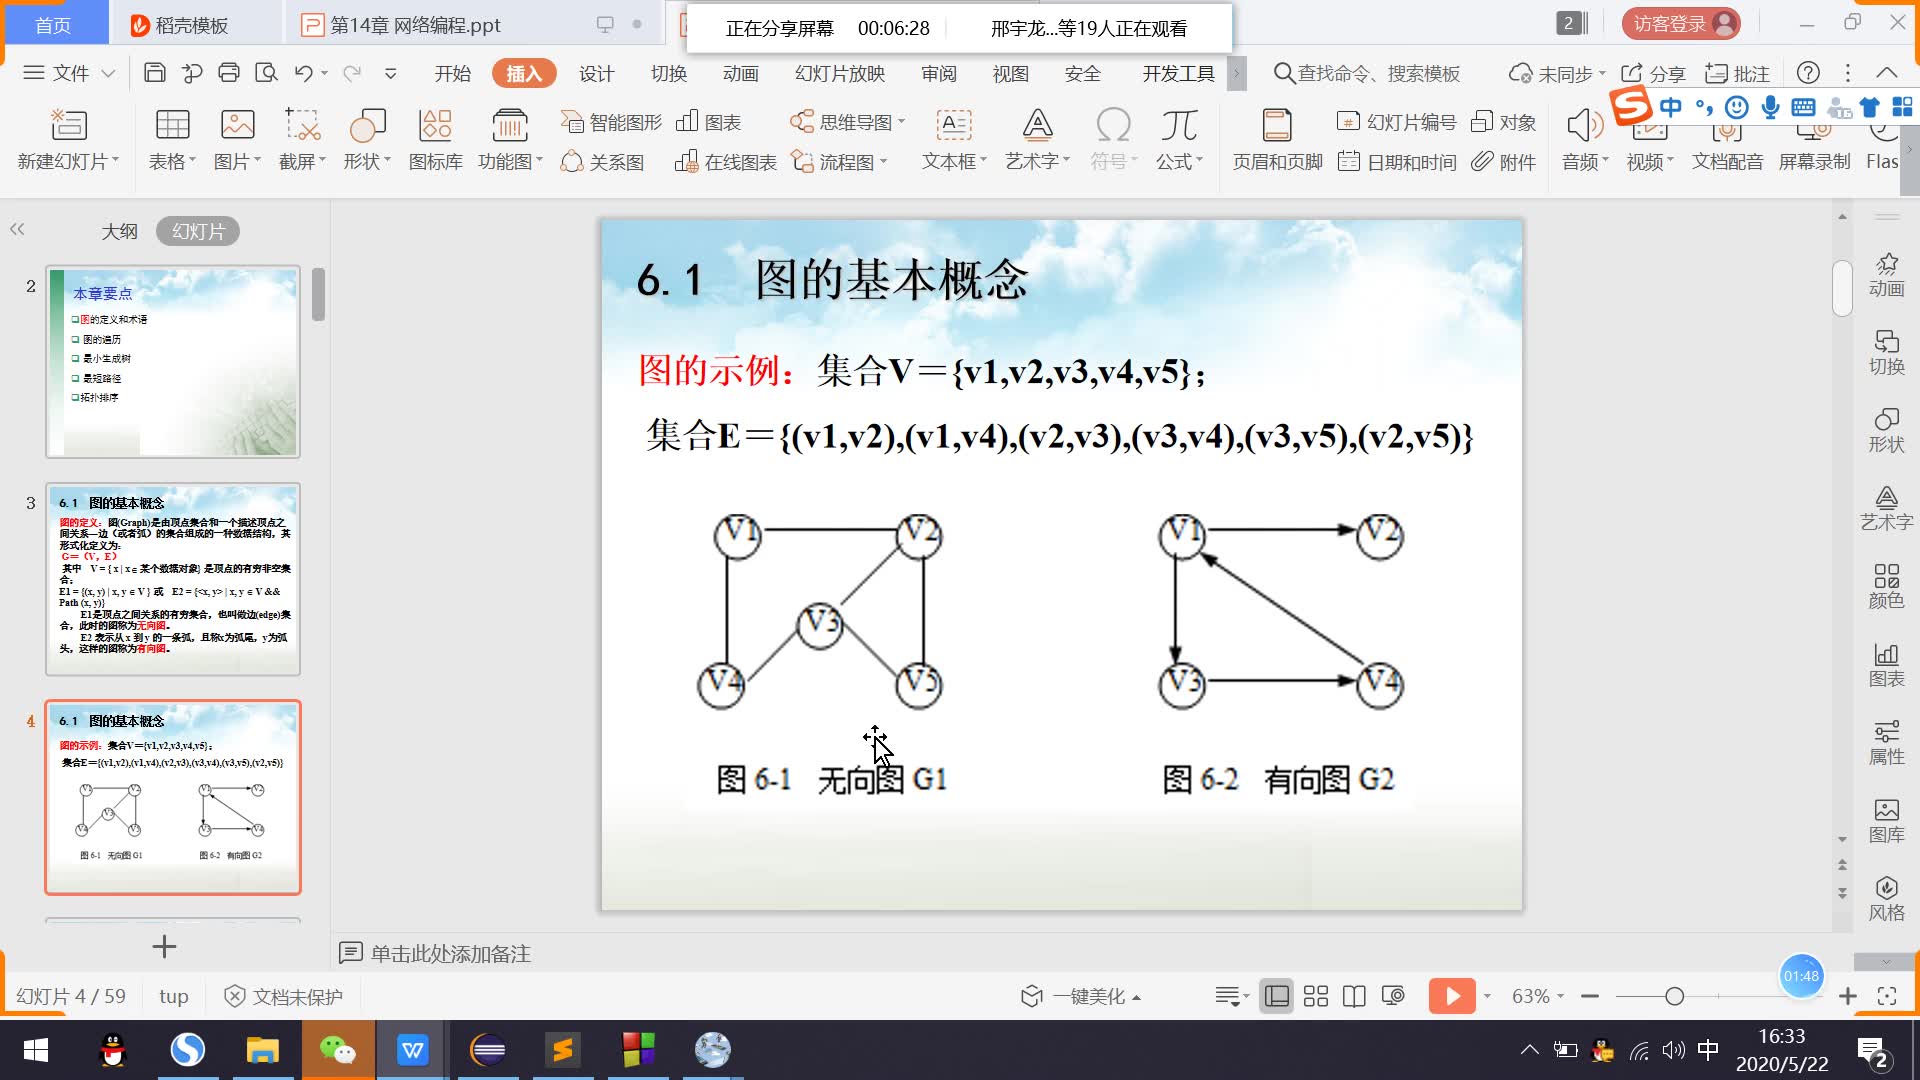Insert 智能图形 smart graphic

click(611, 122)
